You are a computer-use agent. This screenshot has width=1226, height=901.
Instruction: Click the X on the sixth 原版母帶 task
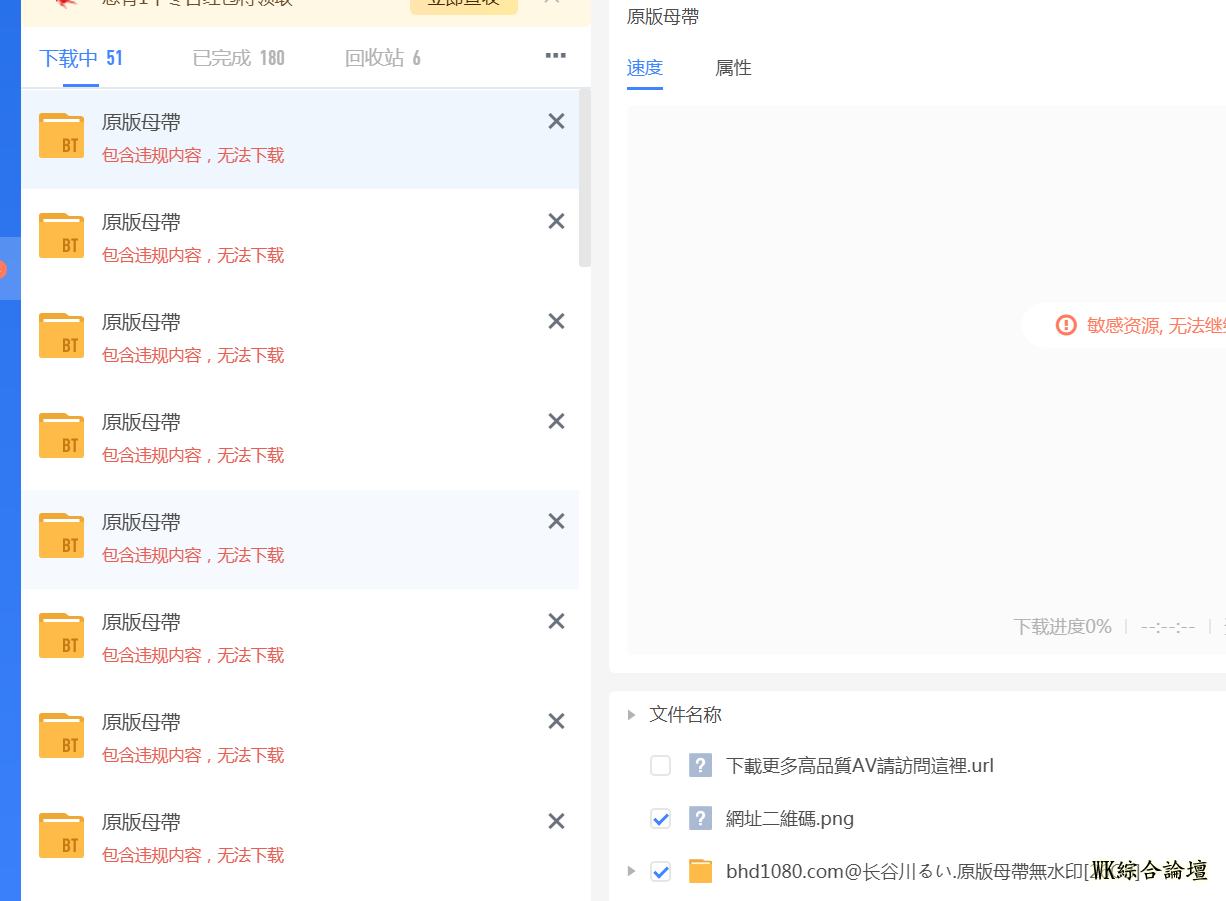[557, 621]
